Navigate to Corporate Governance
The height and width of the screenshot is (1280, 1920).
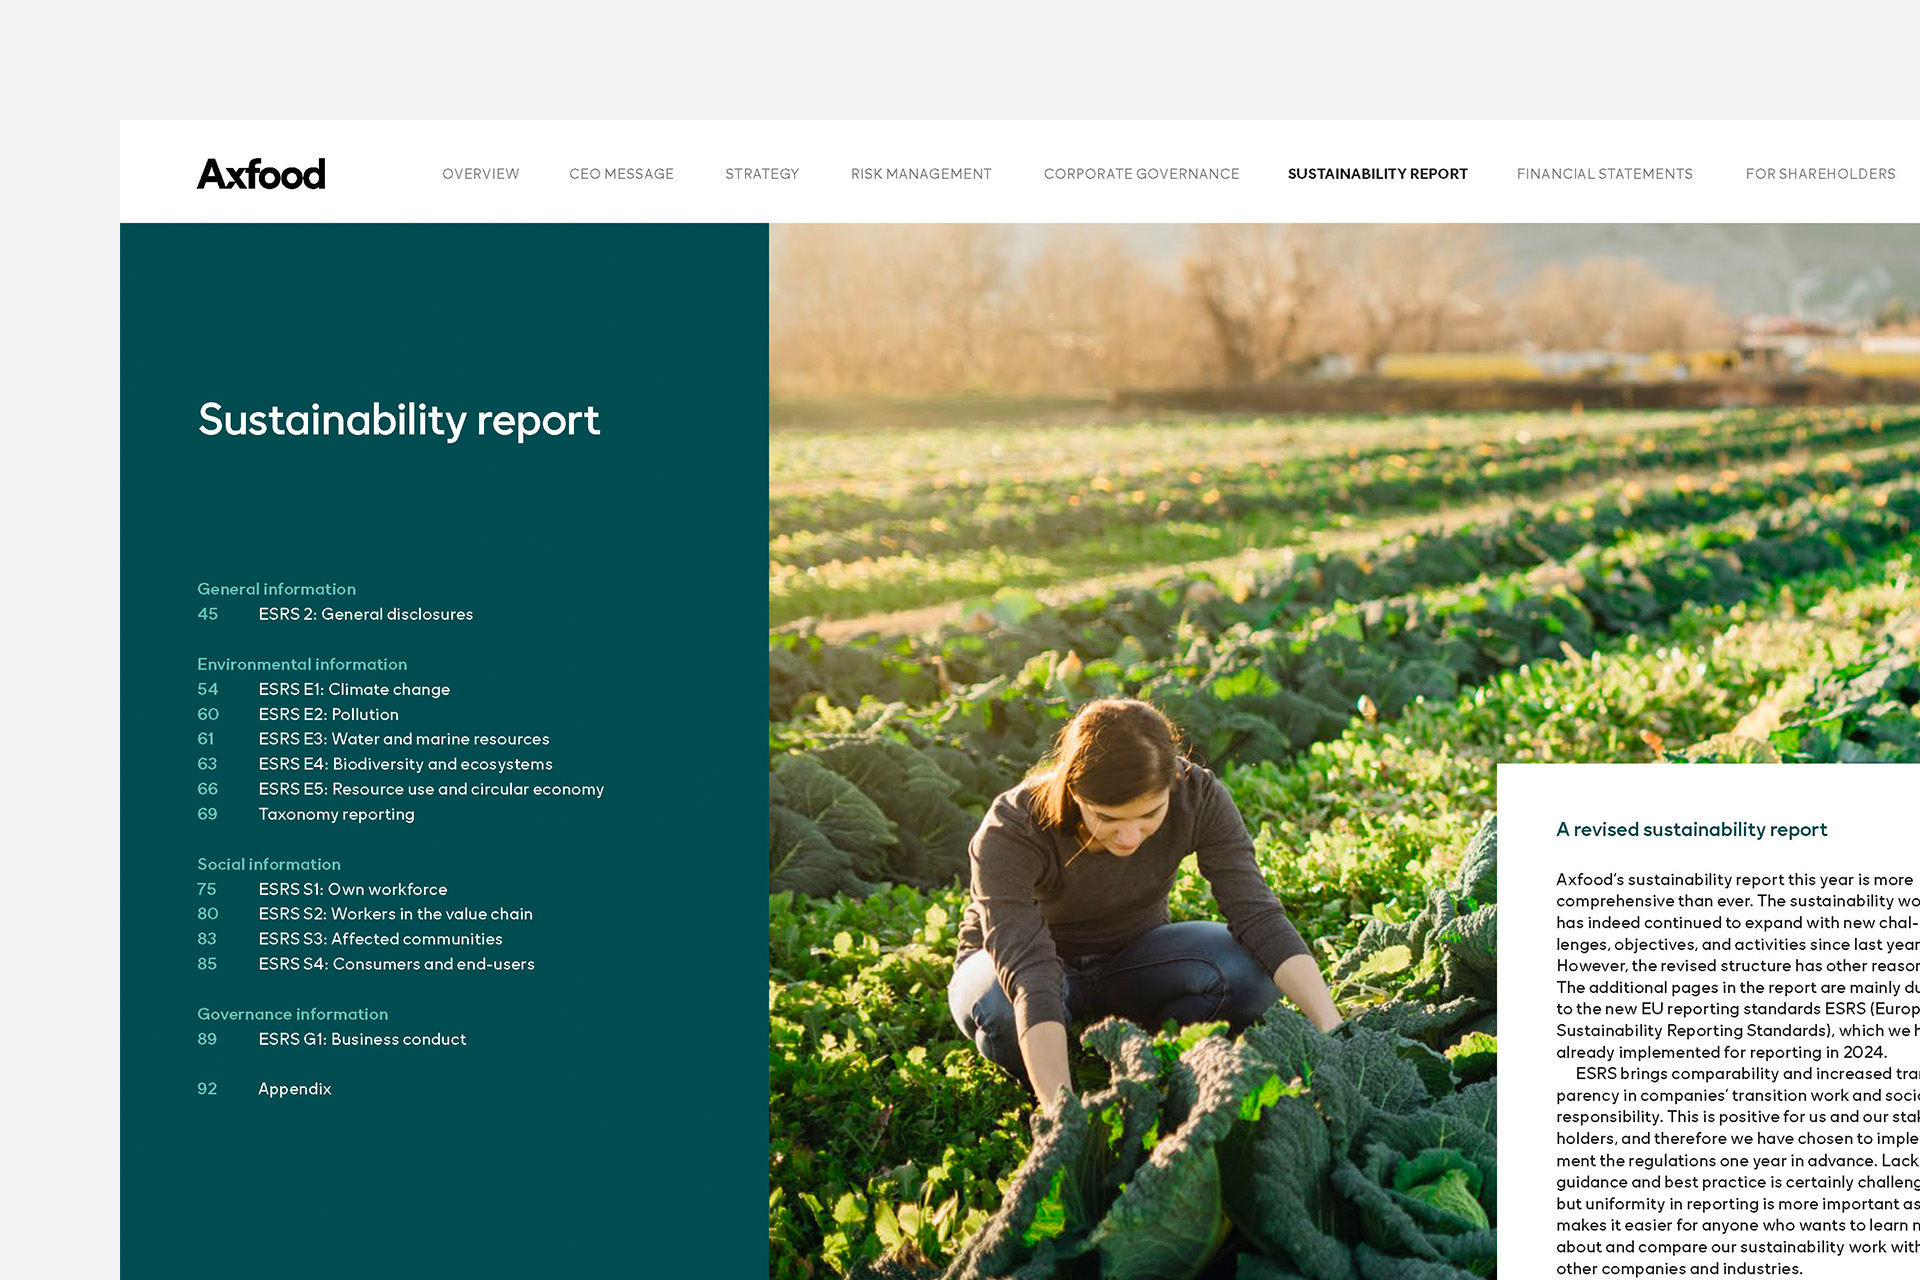[1141, 174]
